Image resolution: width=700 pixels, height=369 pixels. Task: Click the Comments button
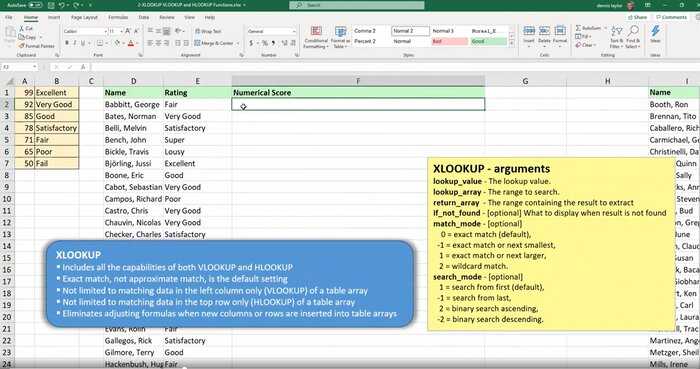671,17
